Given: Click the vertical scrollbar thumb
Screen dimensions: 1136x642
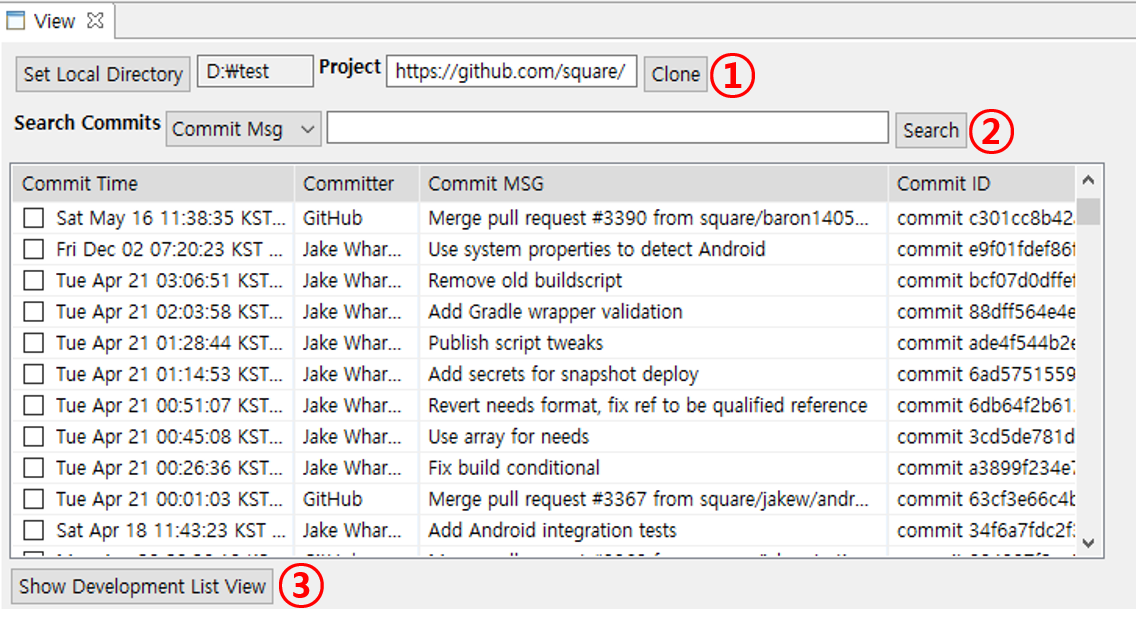Looking at the screenshot, I should 1088,211.
